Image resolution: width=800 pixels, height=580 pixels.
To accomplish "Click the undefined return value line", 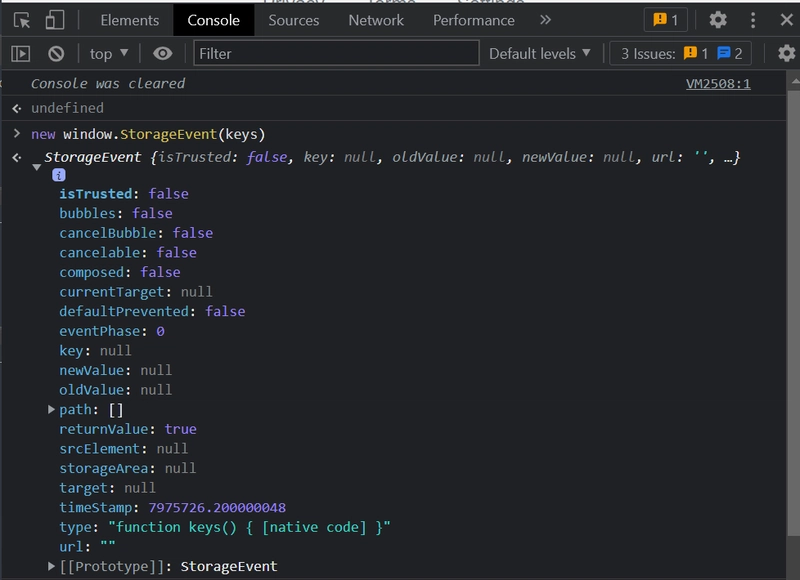I will [x=67, y=108].
